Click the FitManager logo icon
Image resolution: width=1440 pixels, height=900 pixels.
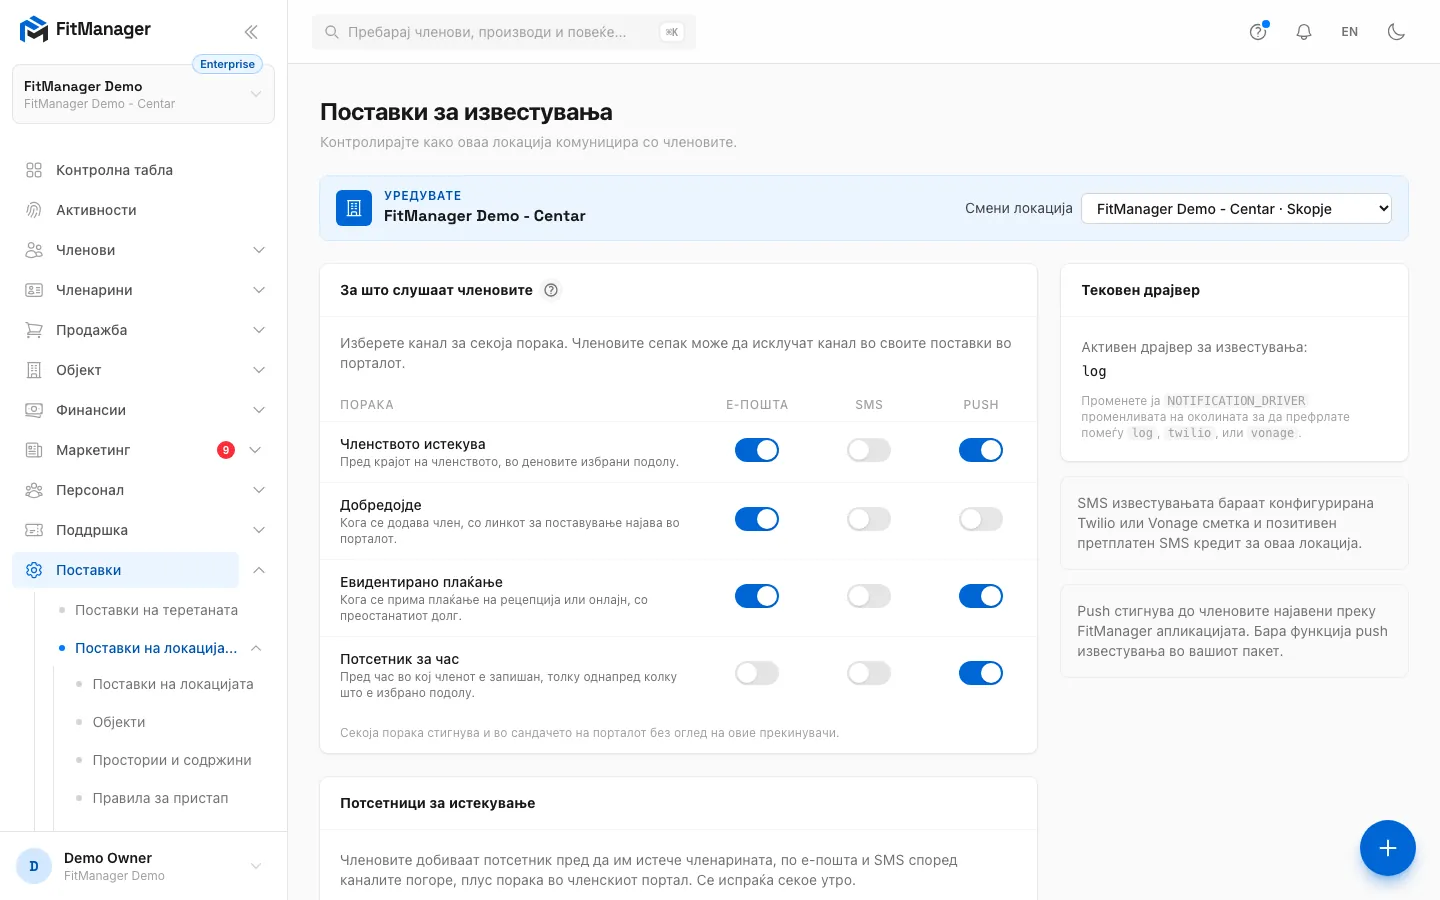pyautogui.click(x=34, y=30)
